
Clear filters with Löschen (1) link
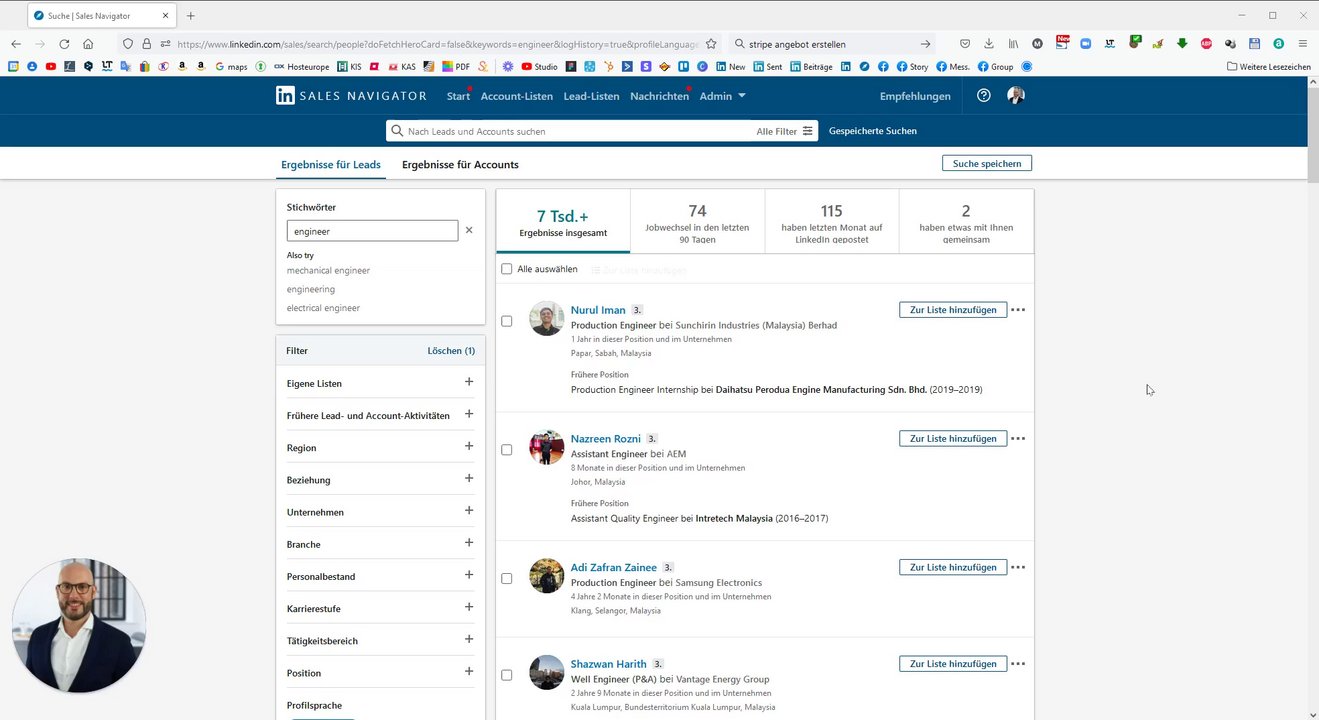click(451, 351)
